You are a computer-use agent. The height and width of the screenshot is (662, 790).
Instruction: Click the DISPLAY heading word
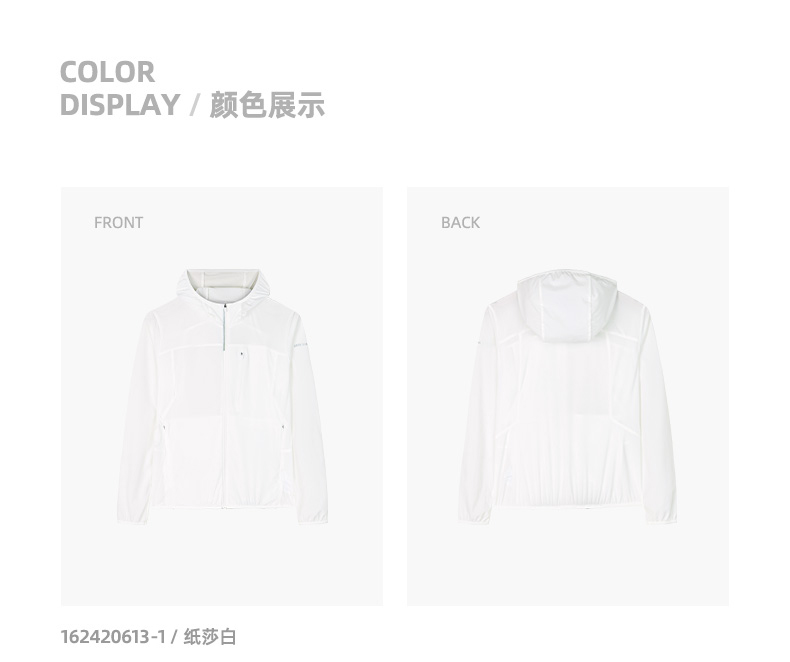[120, 105]
